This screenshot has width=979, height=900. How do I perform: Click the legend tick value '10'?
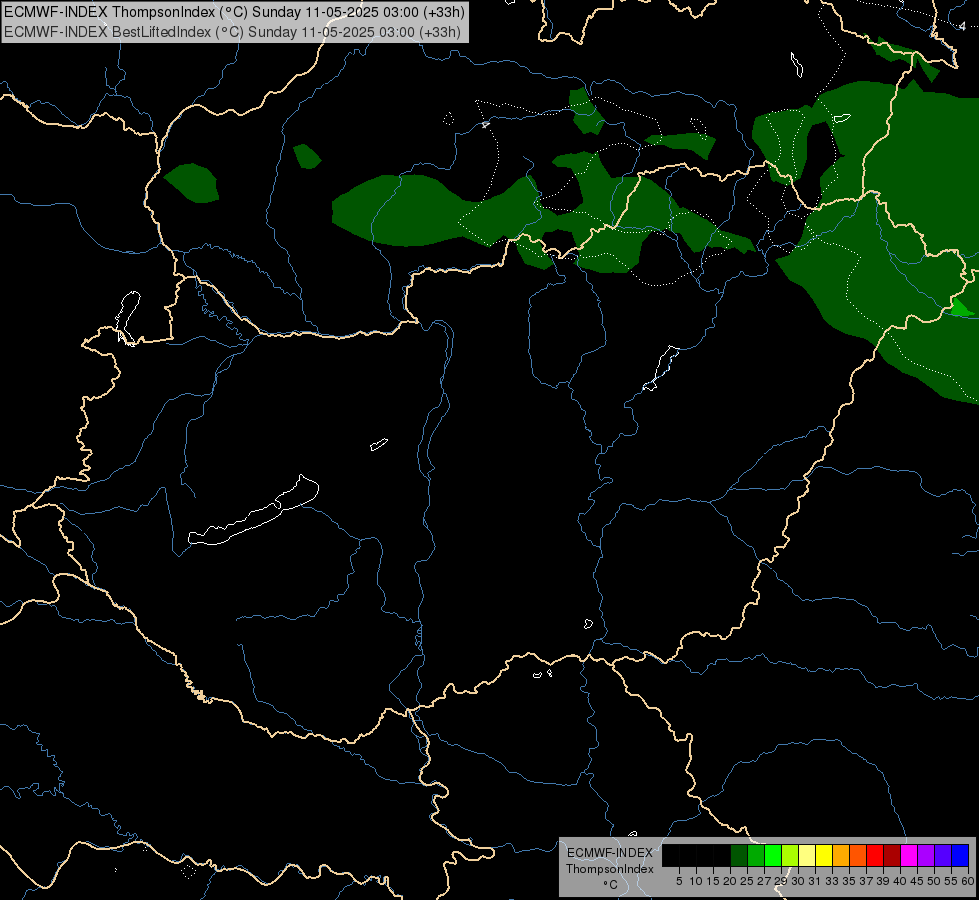[696, 881]
